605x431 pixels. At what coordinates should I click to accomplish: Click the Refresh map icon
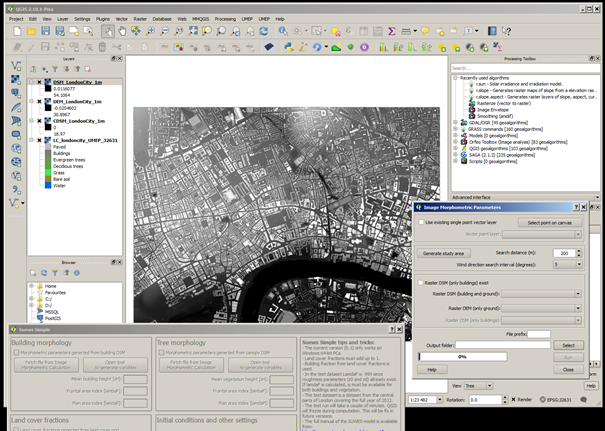264,31
